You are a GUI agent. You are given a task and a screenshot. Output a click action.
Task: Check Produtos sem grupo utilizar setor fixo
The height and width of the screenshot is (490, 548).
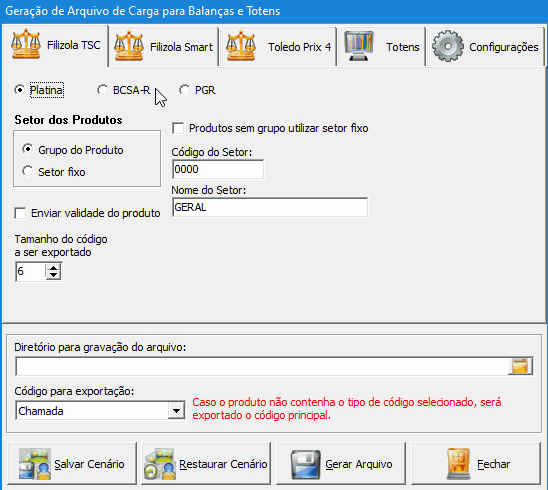[x=178, y=128]
